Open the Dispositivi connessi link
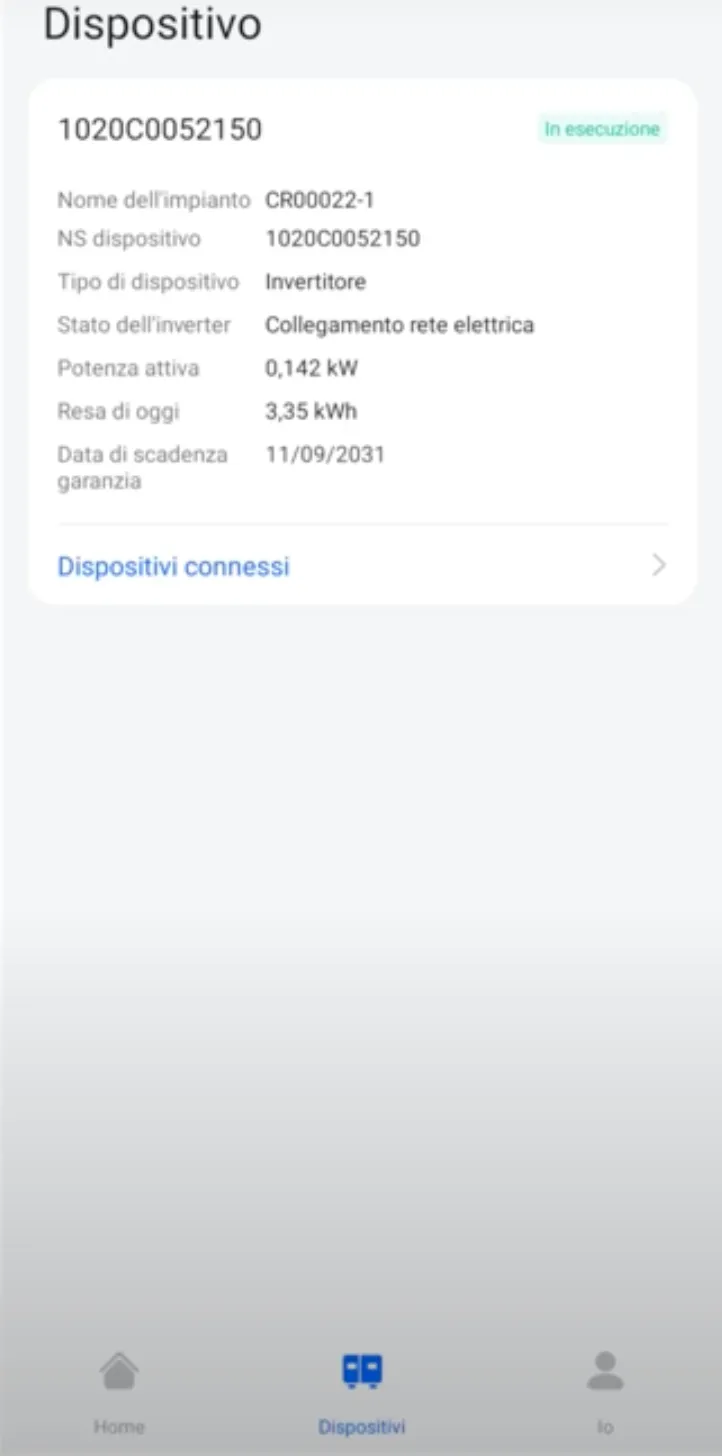This screenshot has height=1456, width=722. point(173,566)
